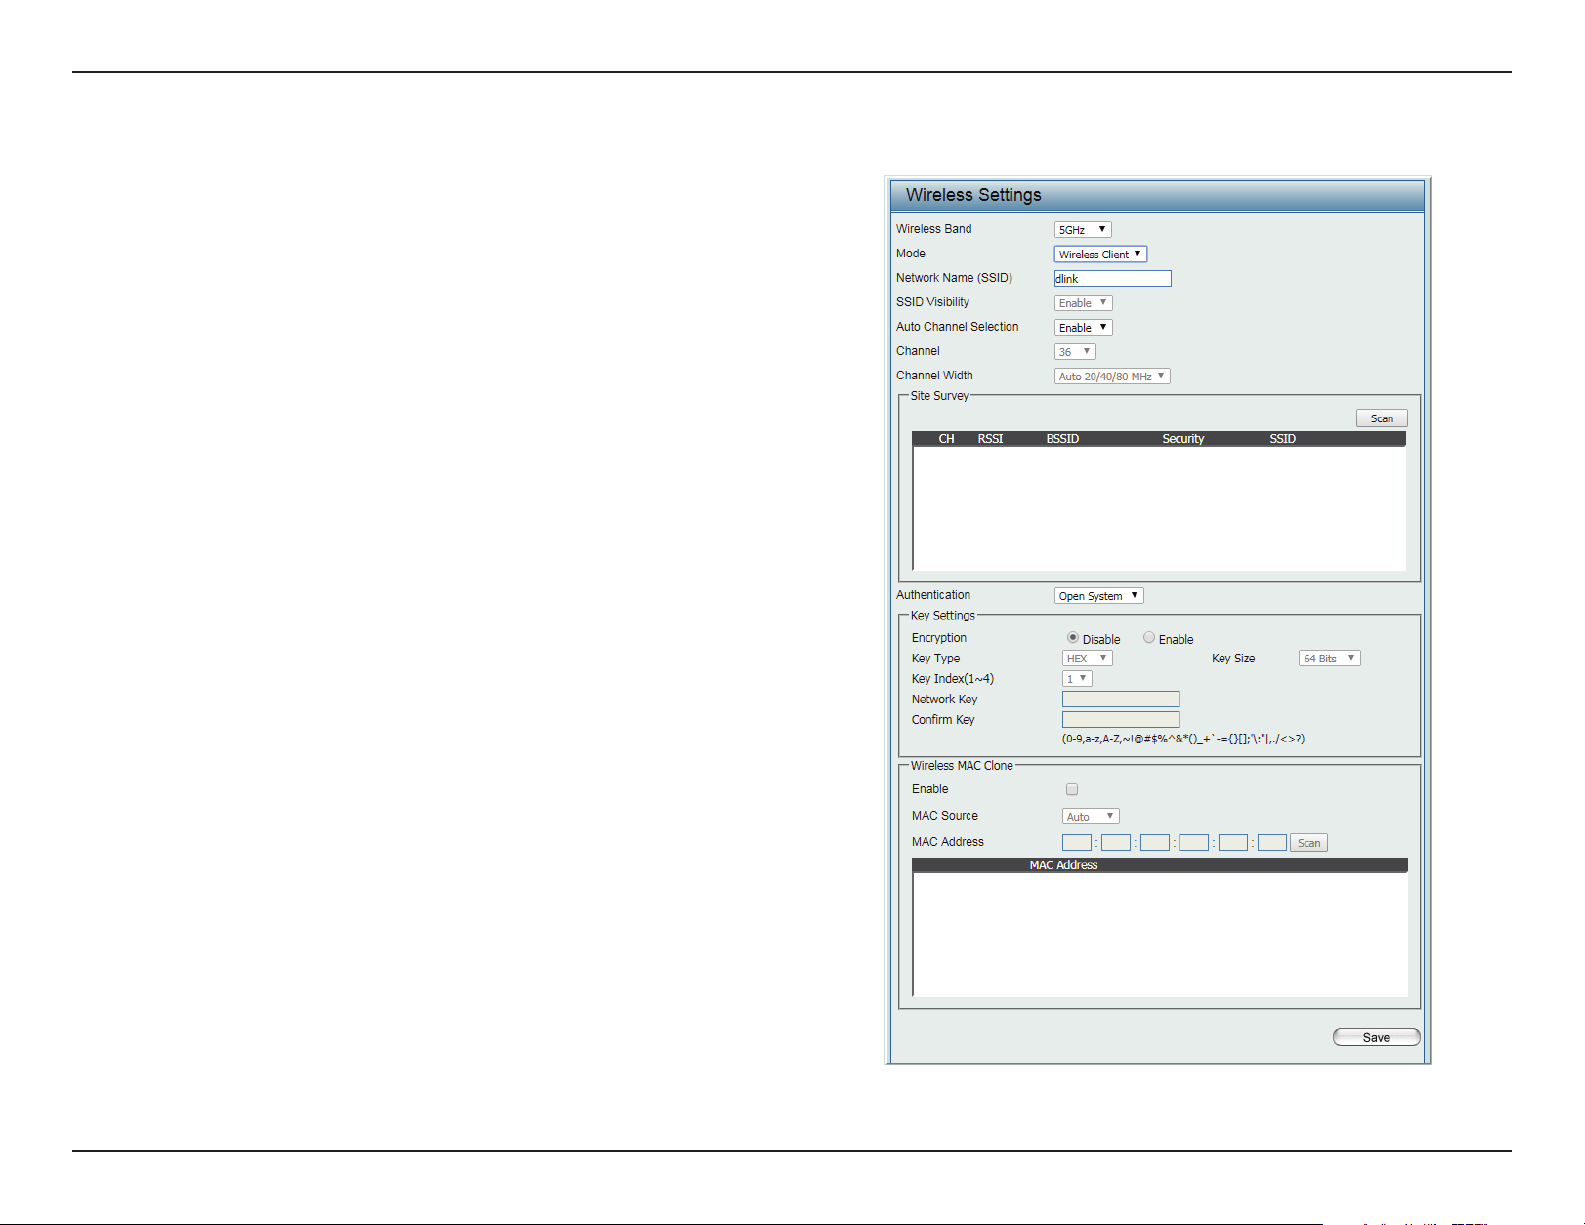
Task: Click the Save button
Action: 1376,1037
